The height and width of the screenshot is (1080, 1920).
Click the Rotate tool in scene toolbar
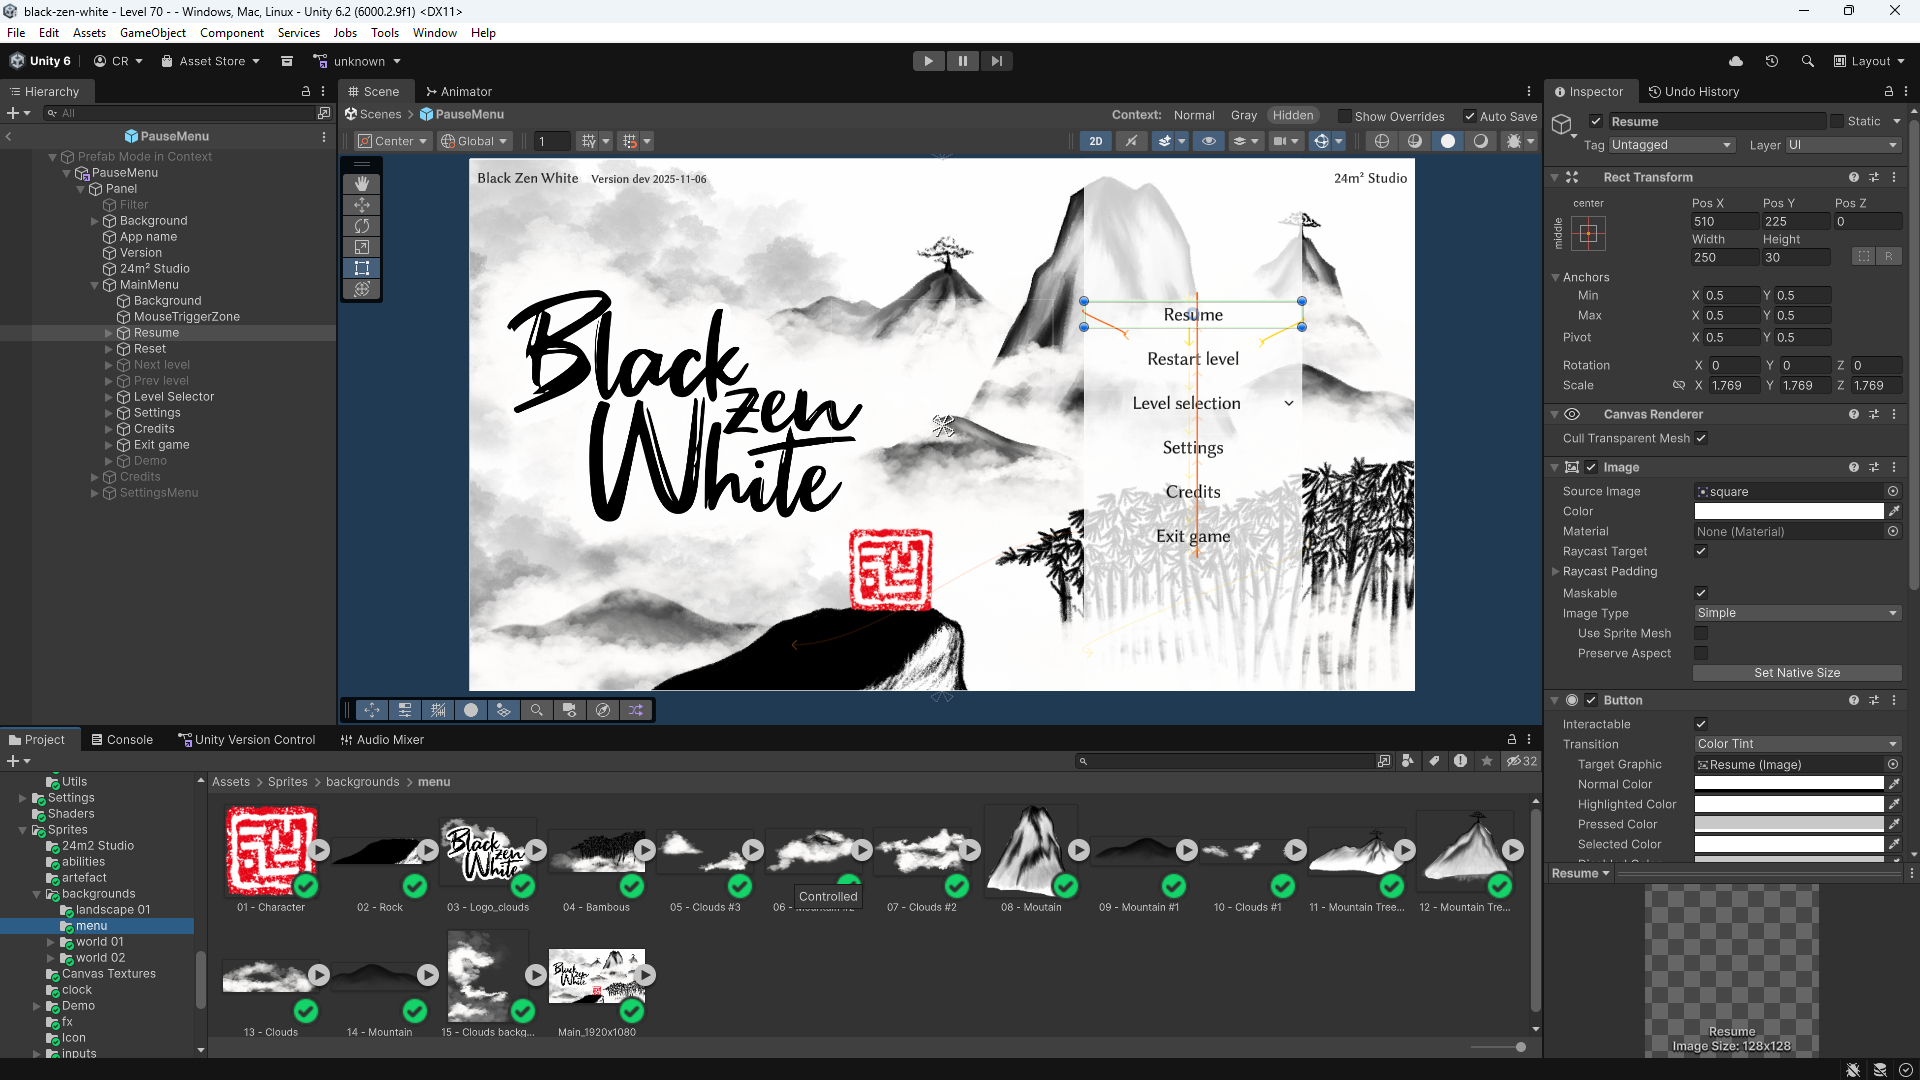point(362,226)
